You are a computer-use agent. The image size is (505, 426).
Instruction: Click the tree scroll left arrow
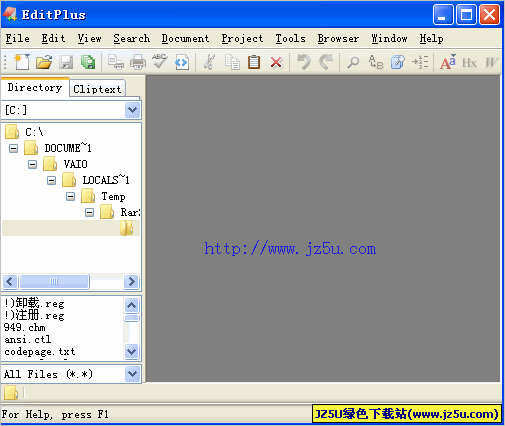[10, 282]
